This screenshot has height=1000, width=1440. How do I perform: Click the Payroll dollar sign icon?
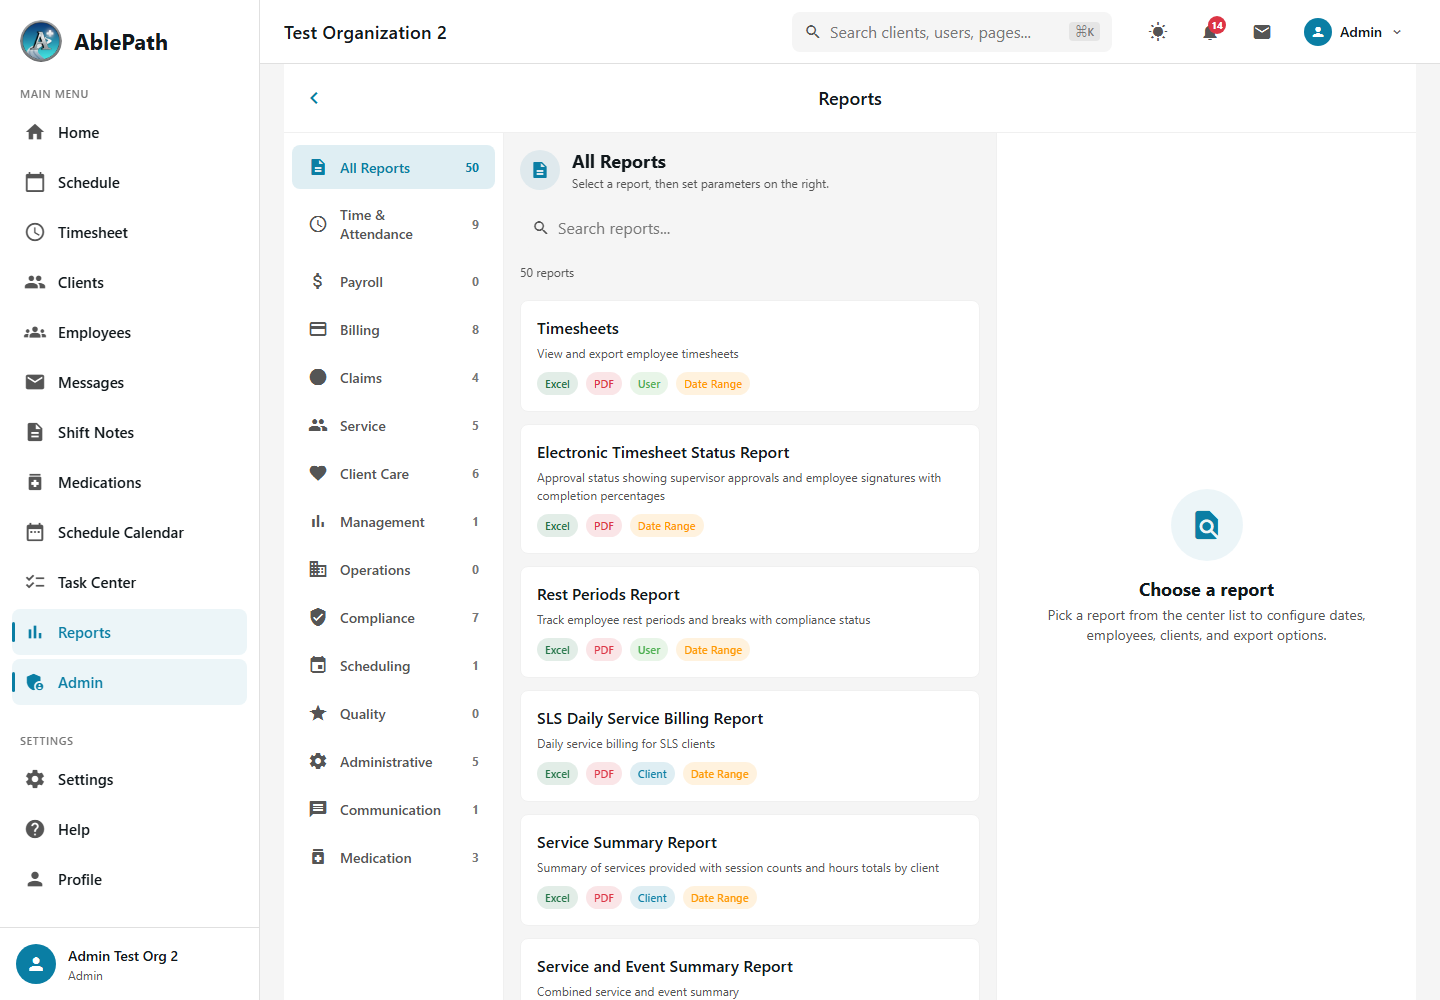[318, 282]
